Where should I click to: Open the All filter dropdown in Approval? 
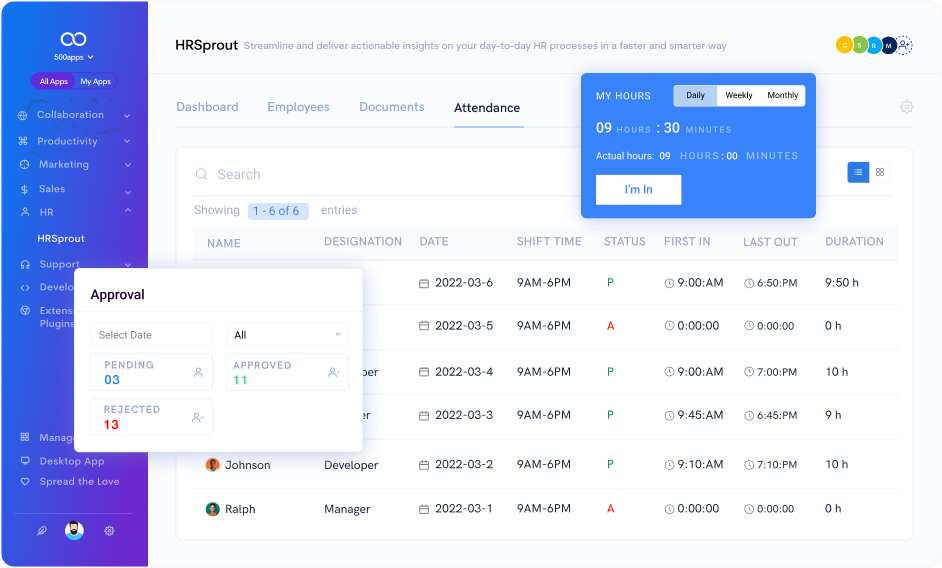tap(287, 335)
